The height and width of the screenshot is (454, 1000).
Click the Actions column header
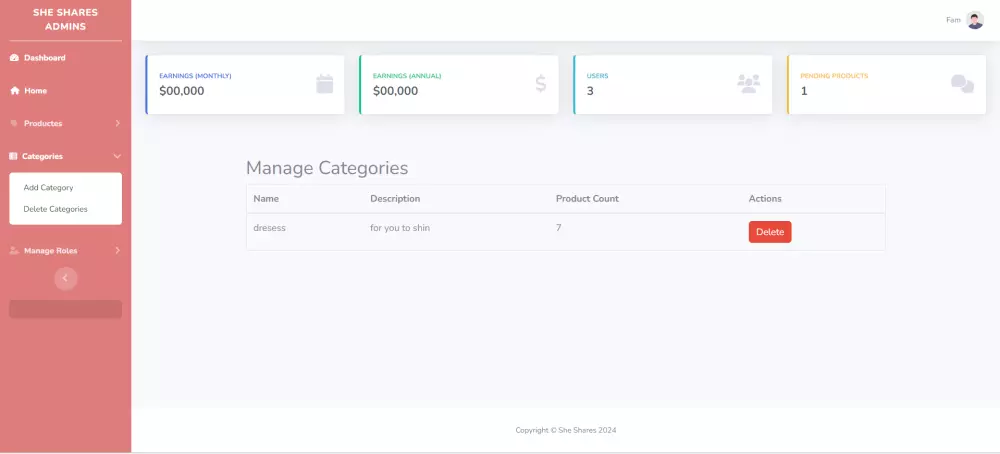pyautogui.click(x=765, y=198)
